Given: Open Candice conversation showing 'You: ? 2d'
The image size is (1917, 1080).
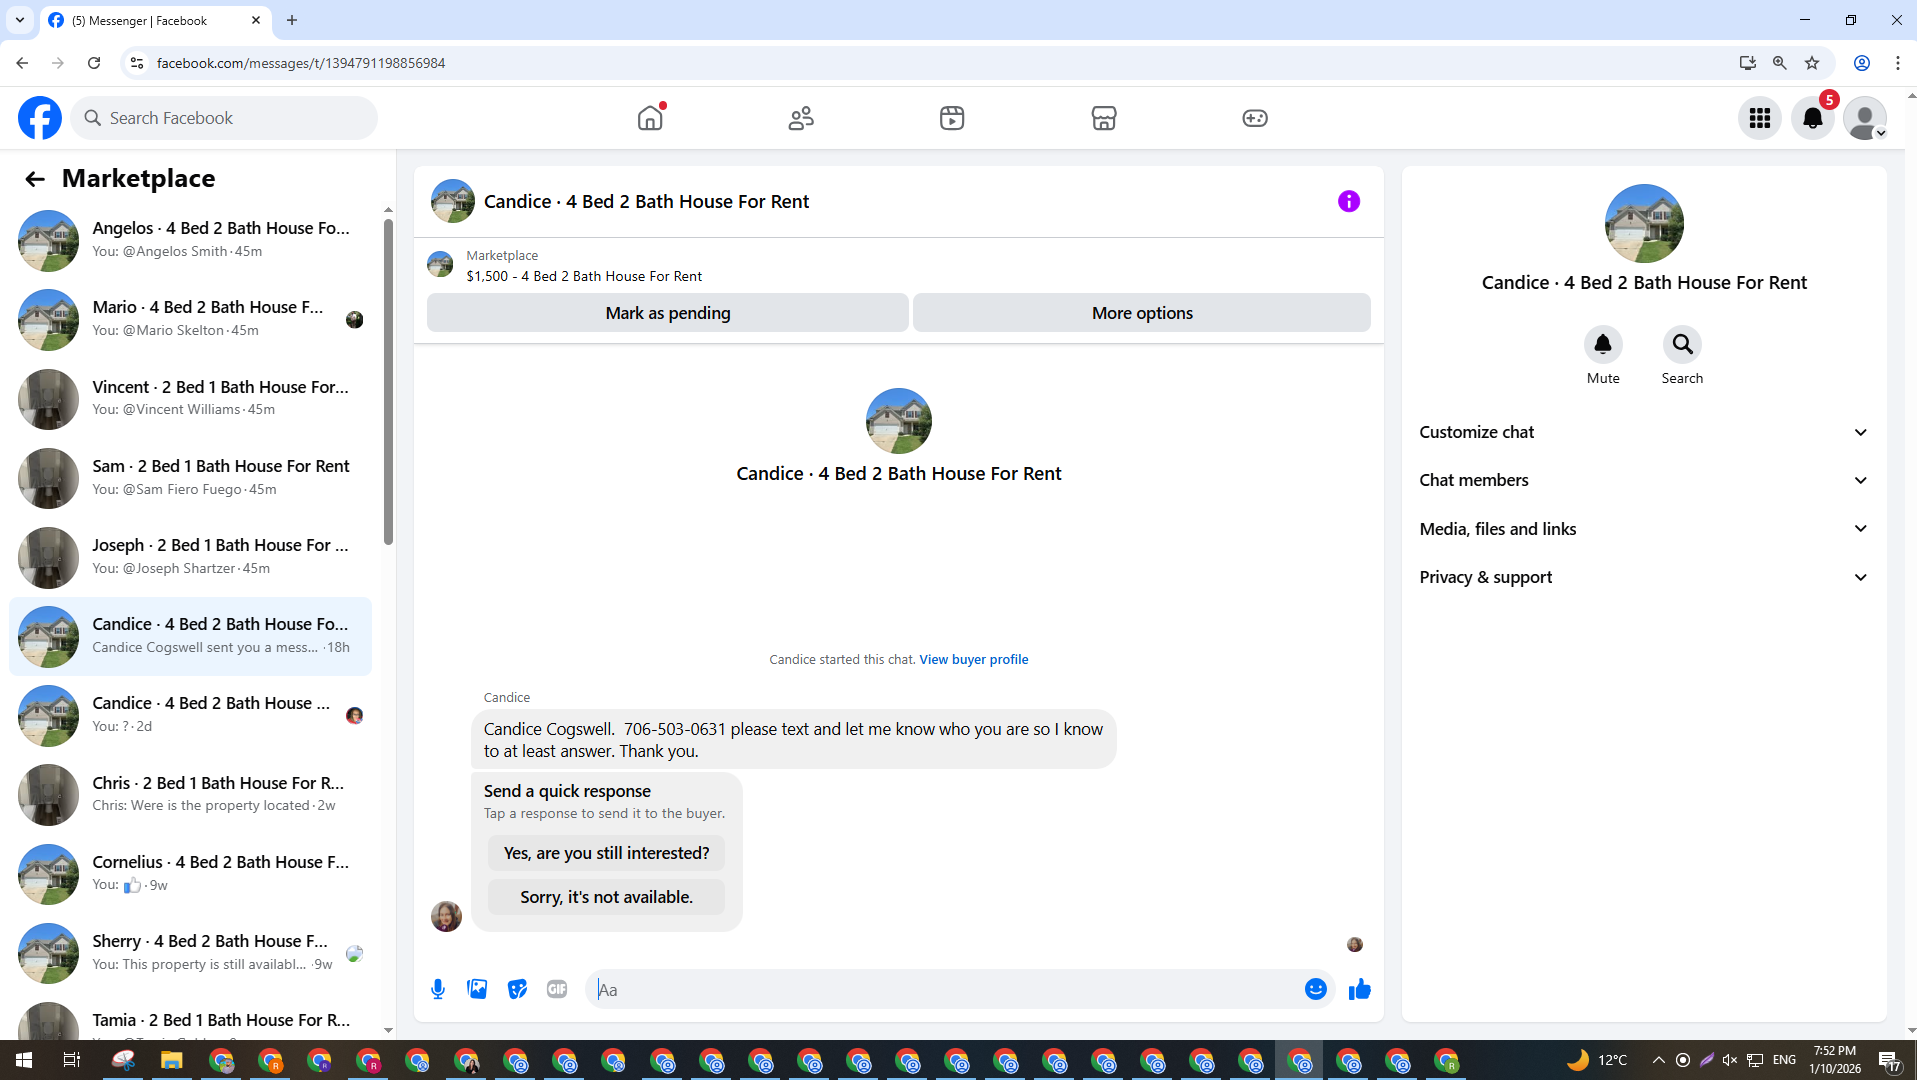Looking at the screenshot, I should point(190,715).
